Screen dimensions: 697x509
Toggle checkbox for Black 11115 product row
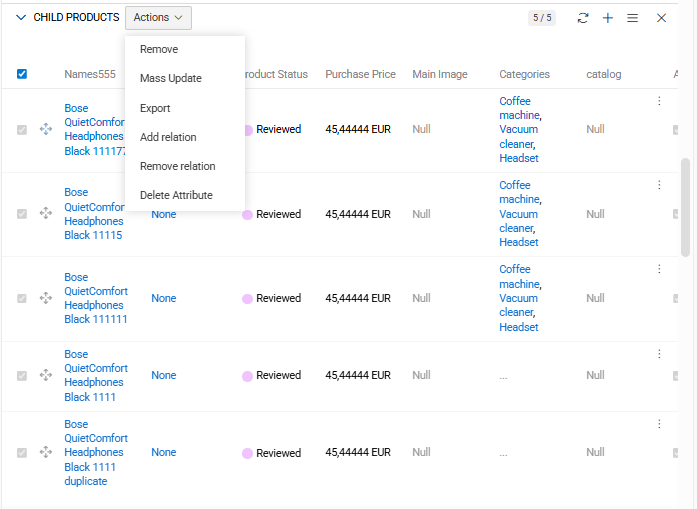click(x=22, y=214)
